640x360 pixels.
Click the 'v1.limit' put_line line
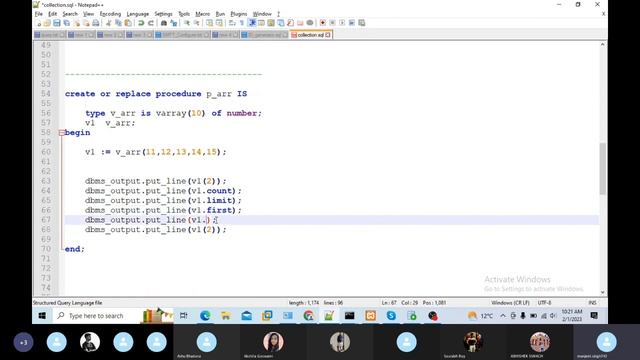163,200
